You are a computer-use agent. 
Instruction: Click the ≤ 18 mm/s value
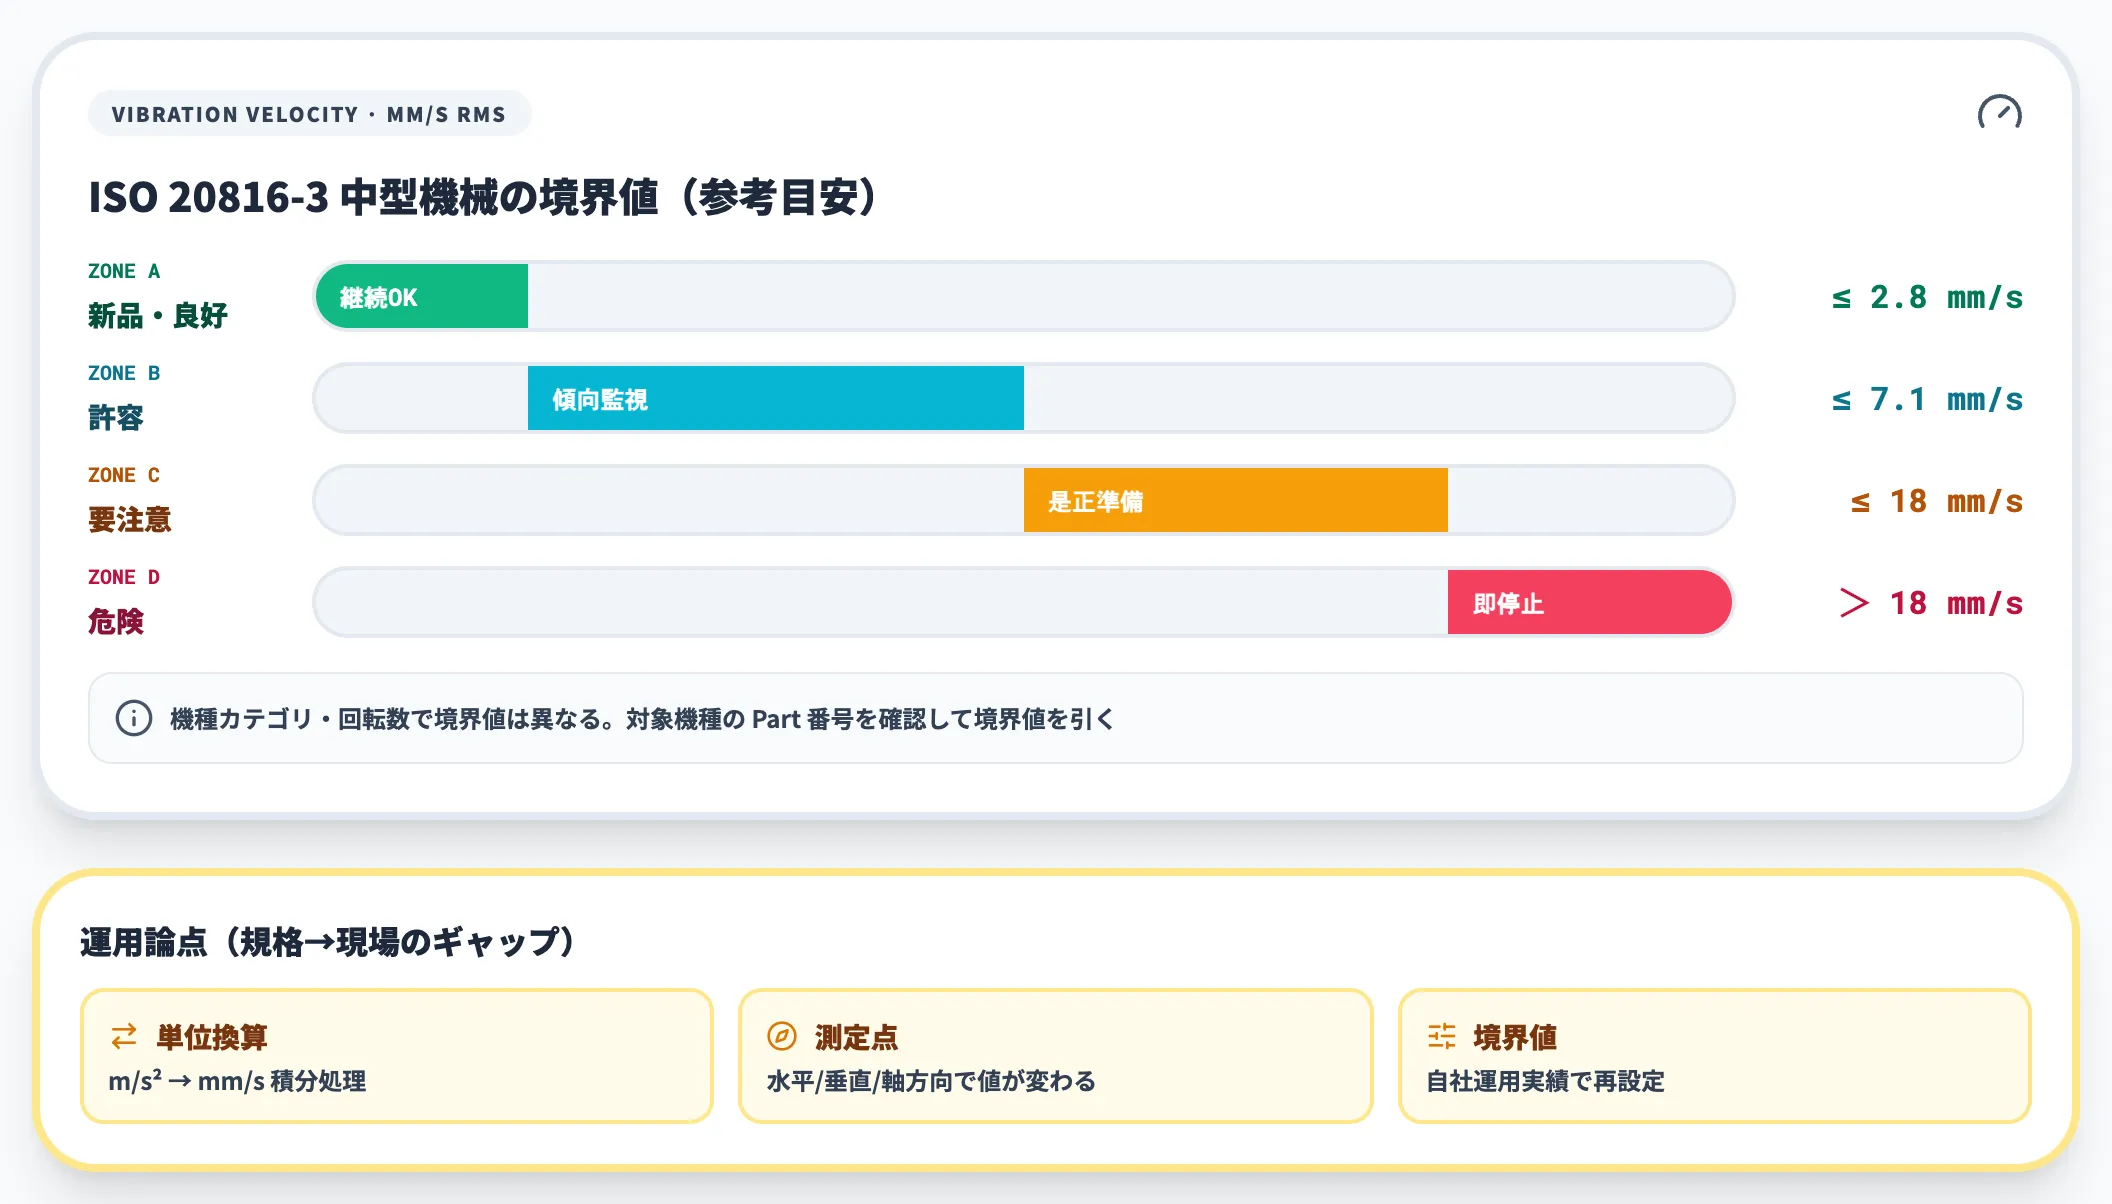pos(1937,501)
